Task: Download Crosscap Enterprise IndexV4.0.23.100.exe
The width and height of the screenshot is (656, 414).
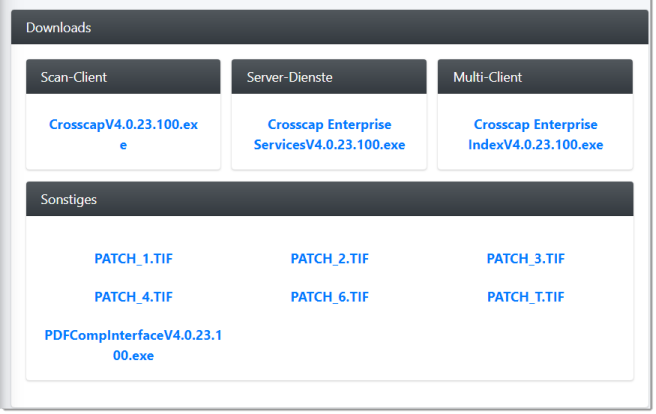Action: (x=535, y=135)
